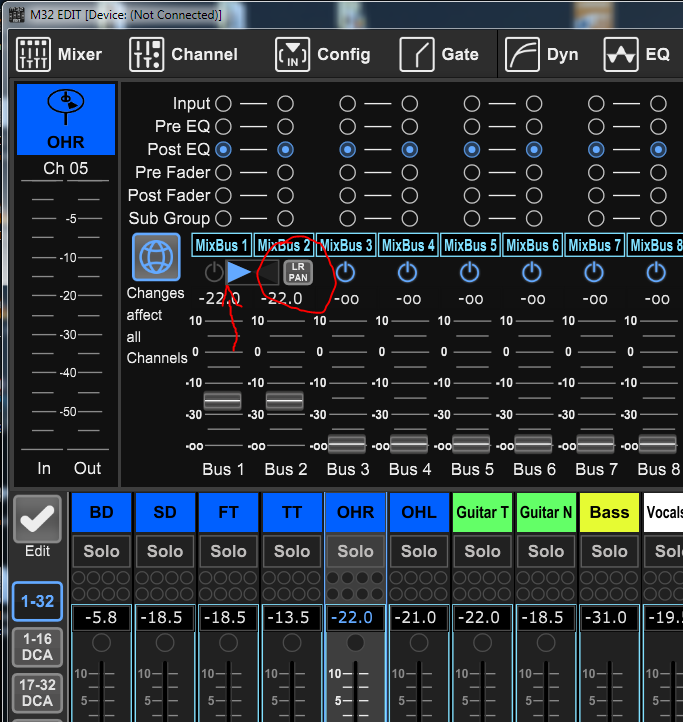This screenshot has width=683, height=722.
Task: Select Post EQ tap for Bus 3
Action: (348, 150)
